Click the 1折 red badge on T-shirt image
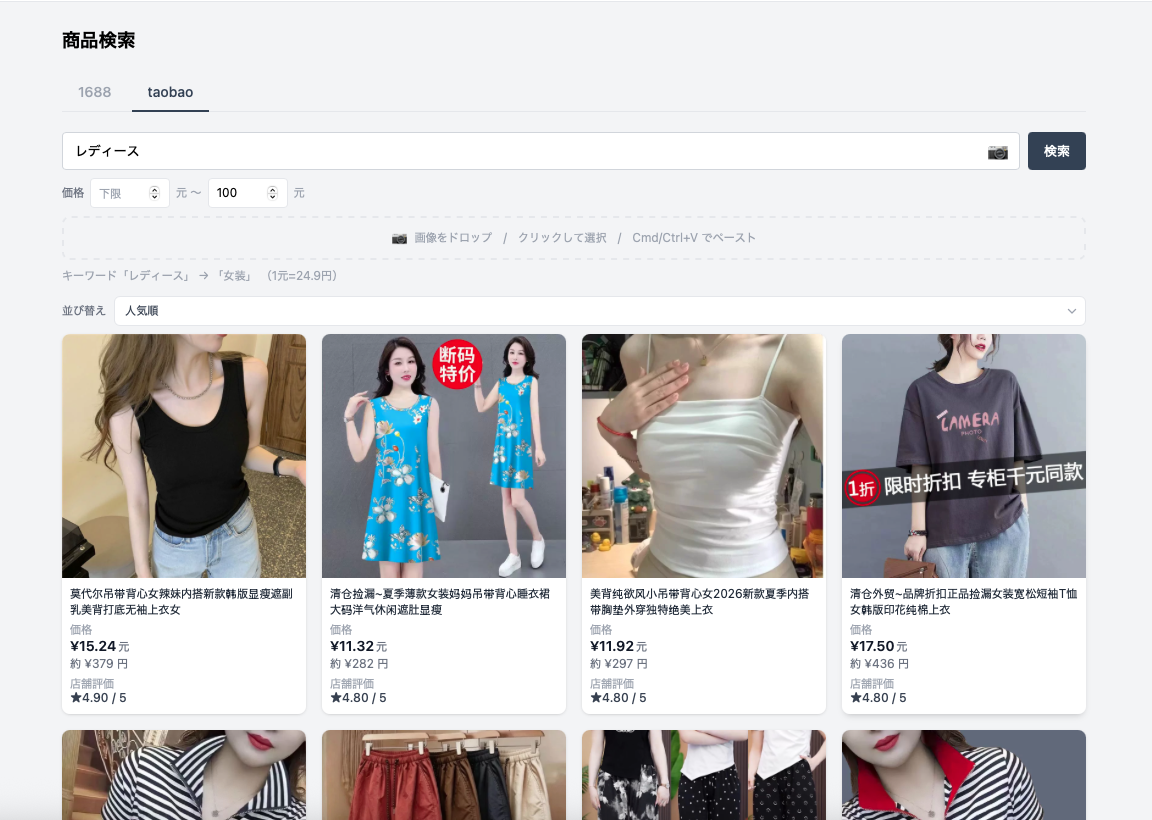This screenshot has width=1152, height=820. (x=862, y=488)
